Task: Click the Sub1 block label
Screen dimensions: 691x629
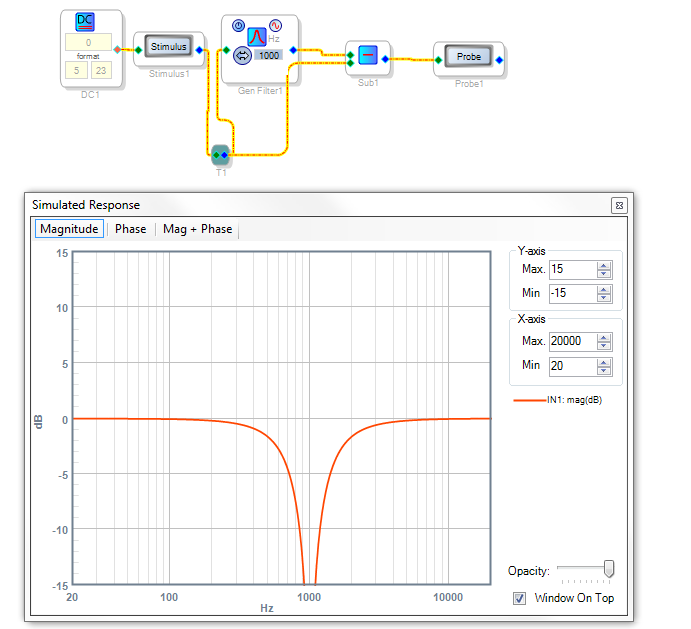Action: (x=368, y=83)
